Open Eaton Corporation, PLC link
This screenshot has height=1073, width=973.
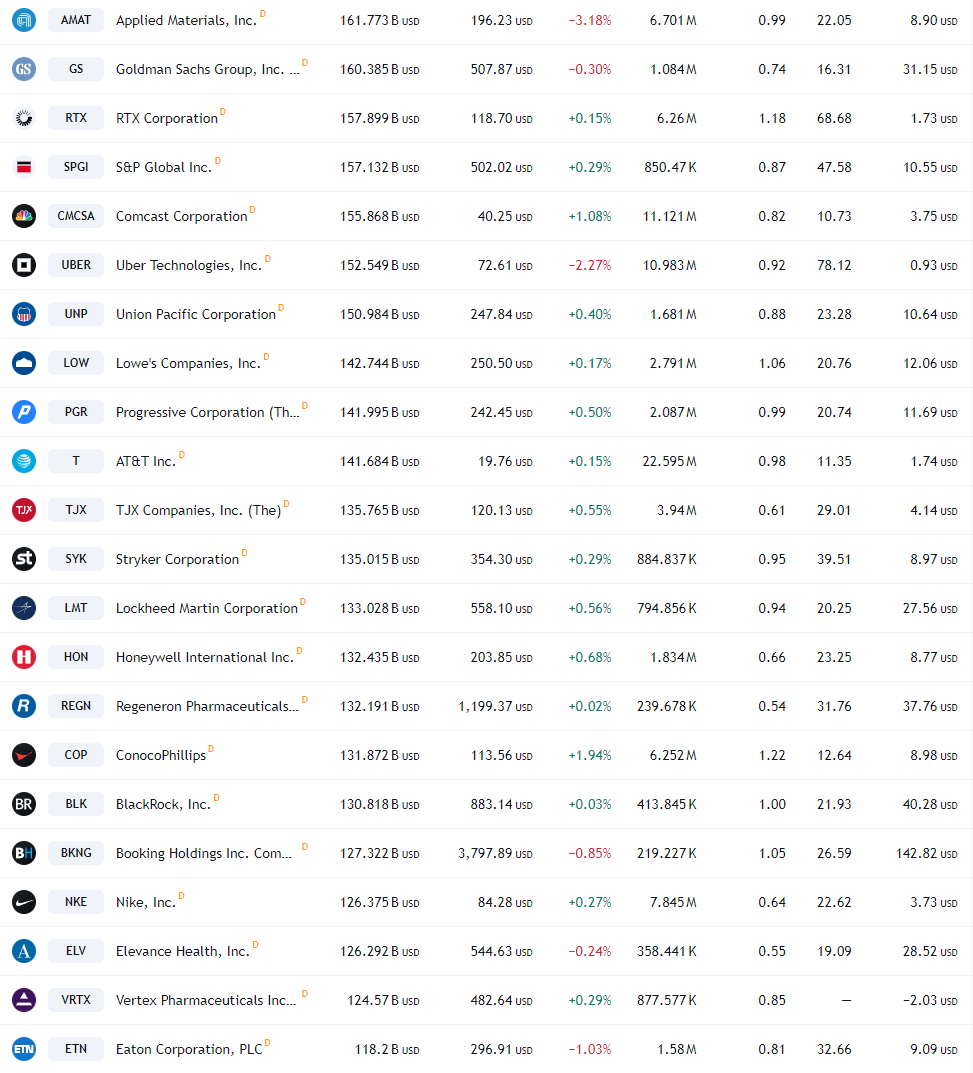coord(189,1050)
